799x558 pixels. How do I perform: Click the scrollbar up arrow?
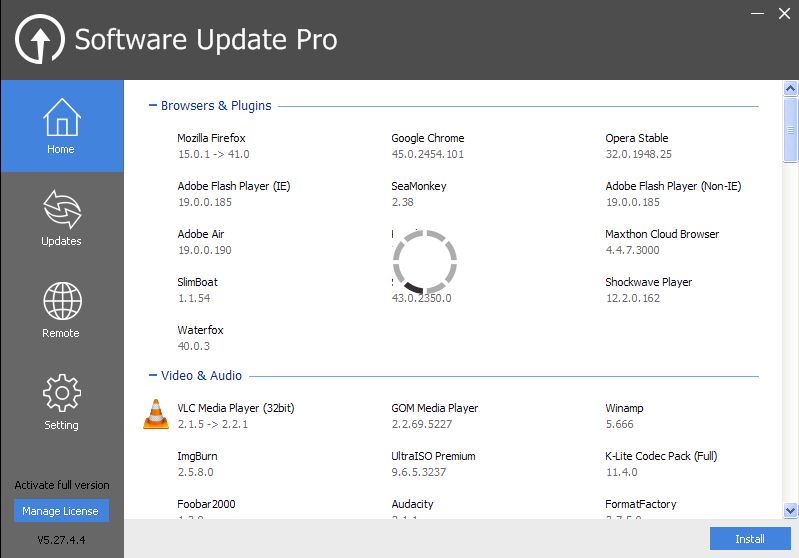click(790, 89)
